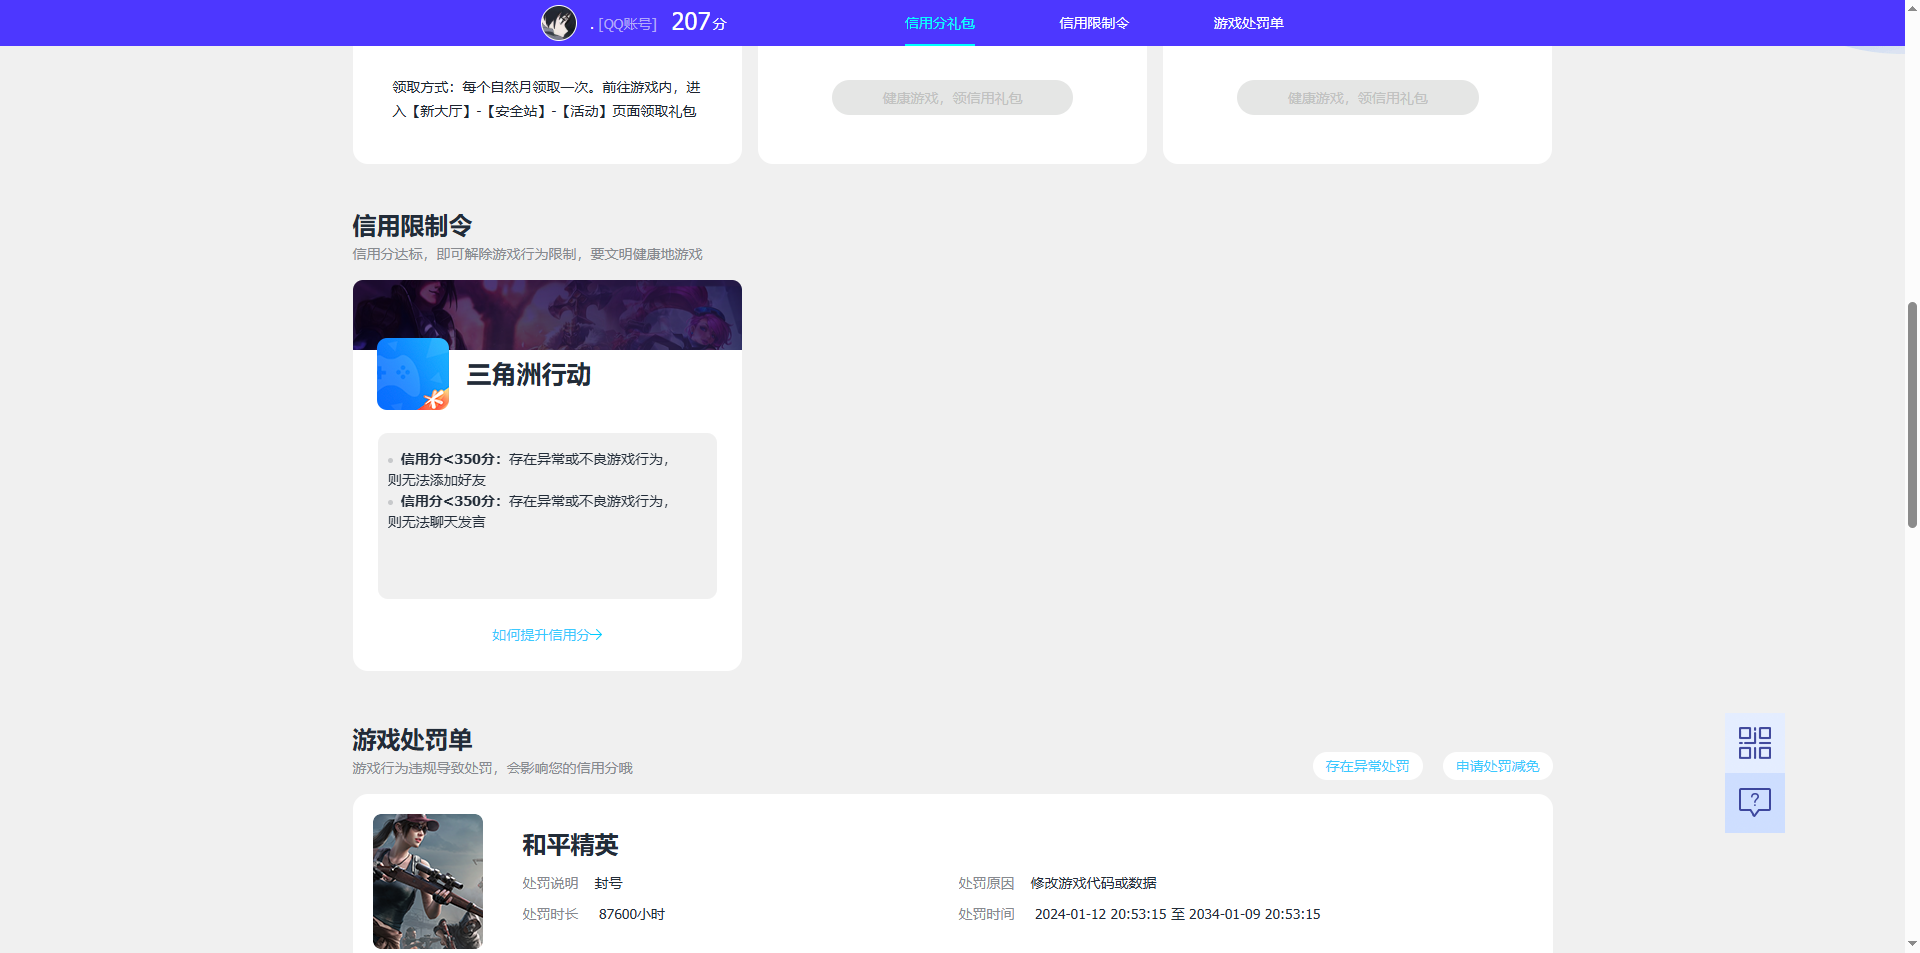Click the 三角洲行动 game title
This screenshot has height=953, width=1920.
tap(529, 375)
